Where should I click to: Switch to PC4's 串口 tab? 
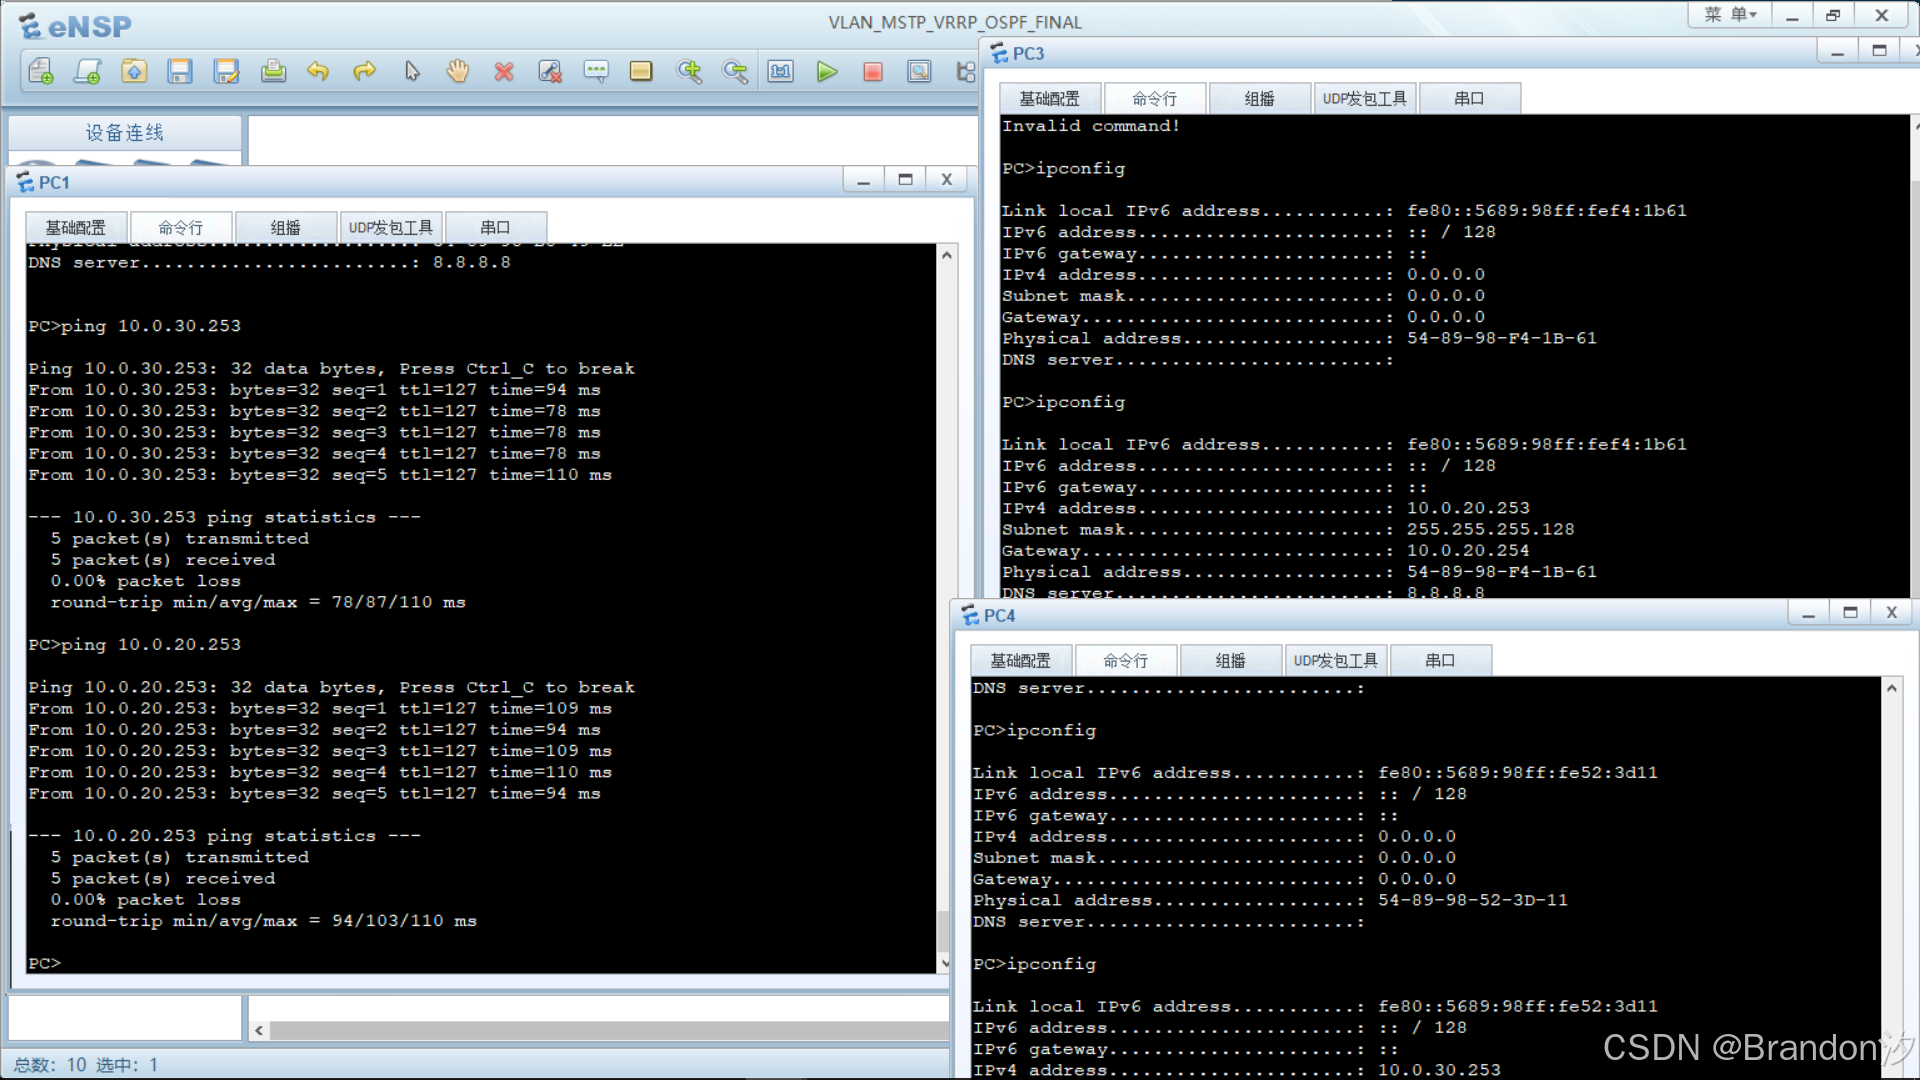(1440, 660)
